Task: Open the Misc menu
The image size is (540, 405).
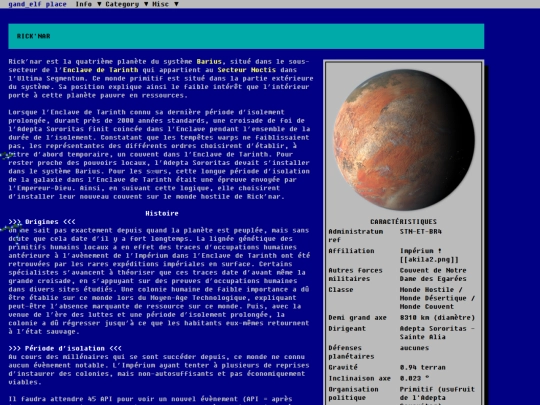Action: click(x=160, y=4)
